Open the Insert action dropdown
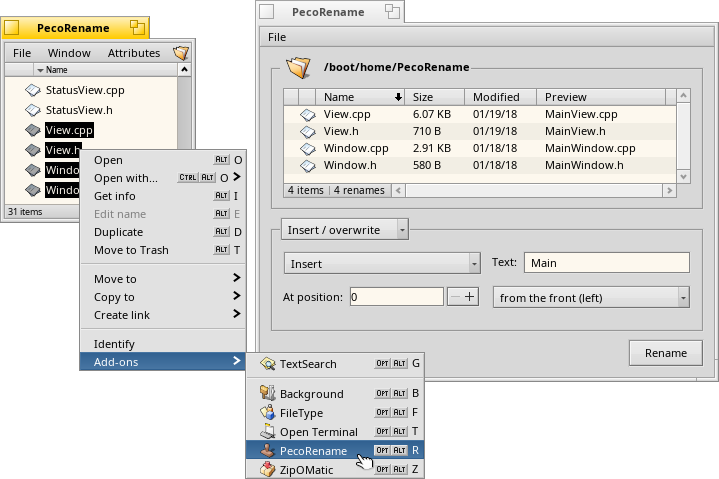 (382, 264)
